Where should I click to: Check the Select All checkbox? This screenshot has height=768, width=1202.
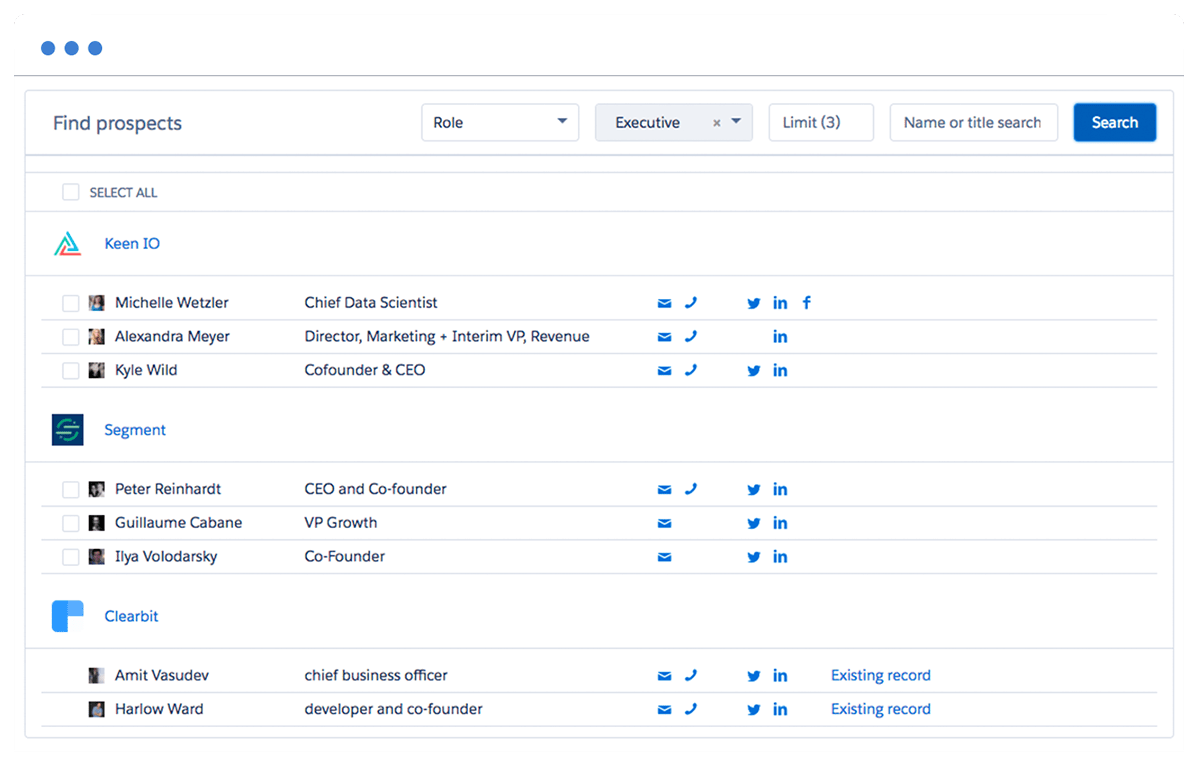click(70, 191)
